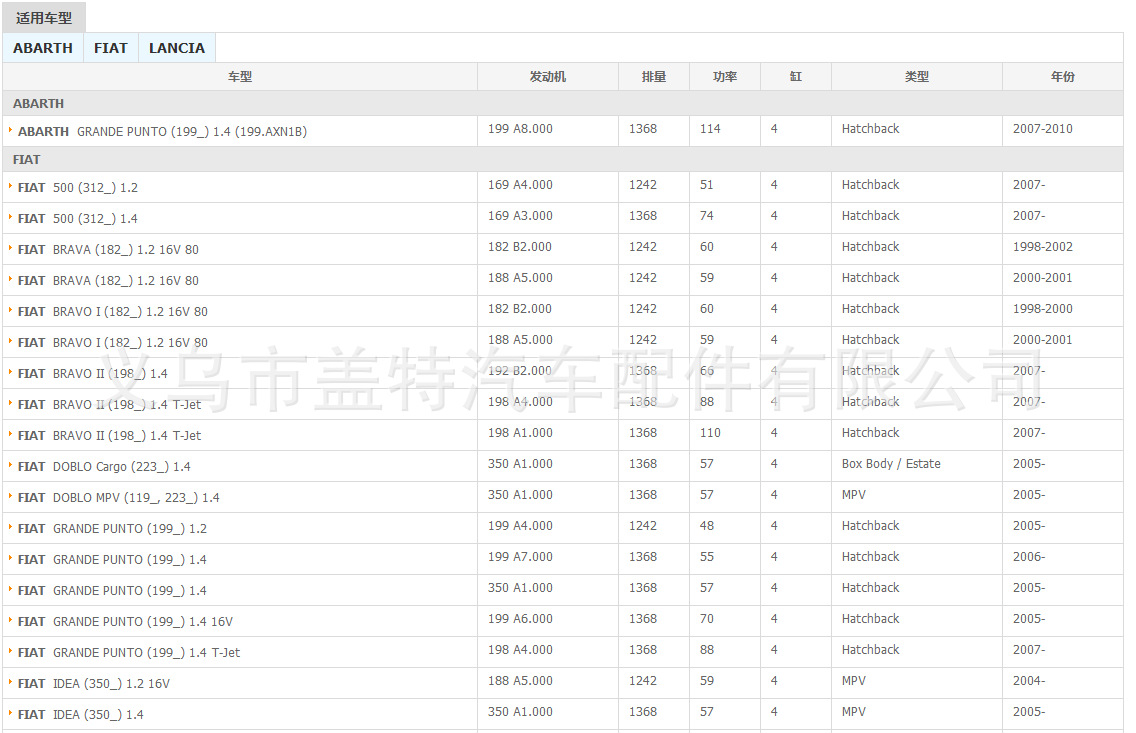Viewport: 1136px width, 733px height.
Task: Click the 类型 column header
Action: tap(916, 77)
